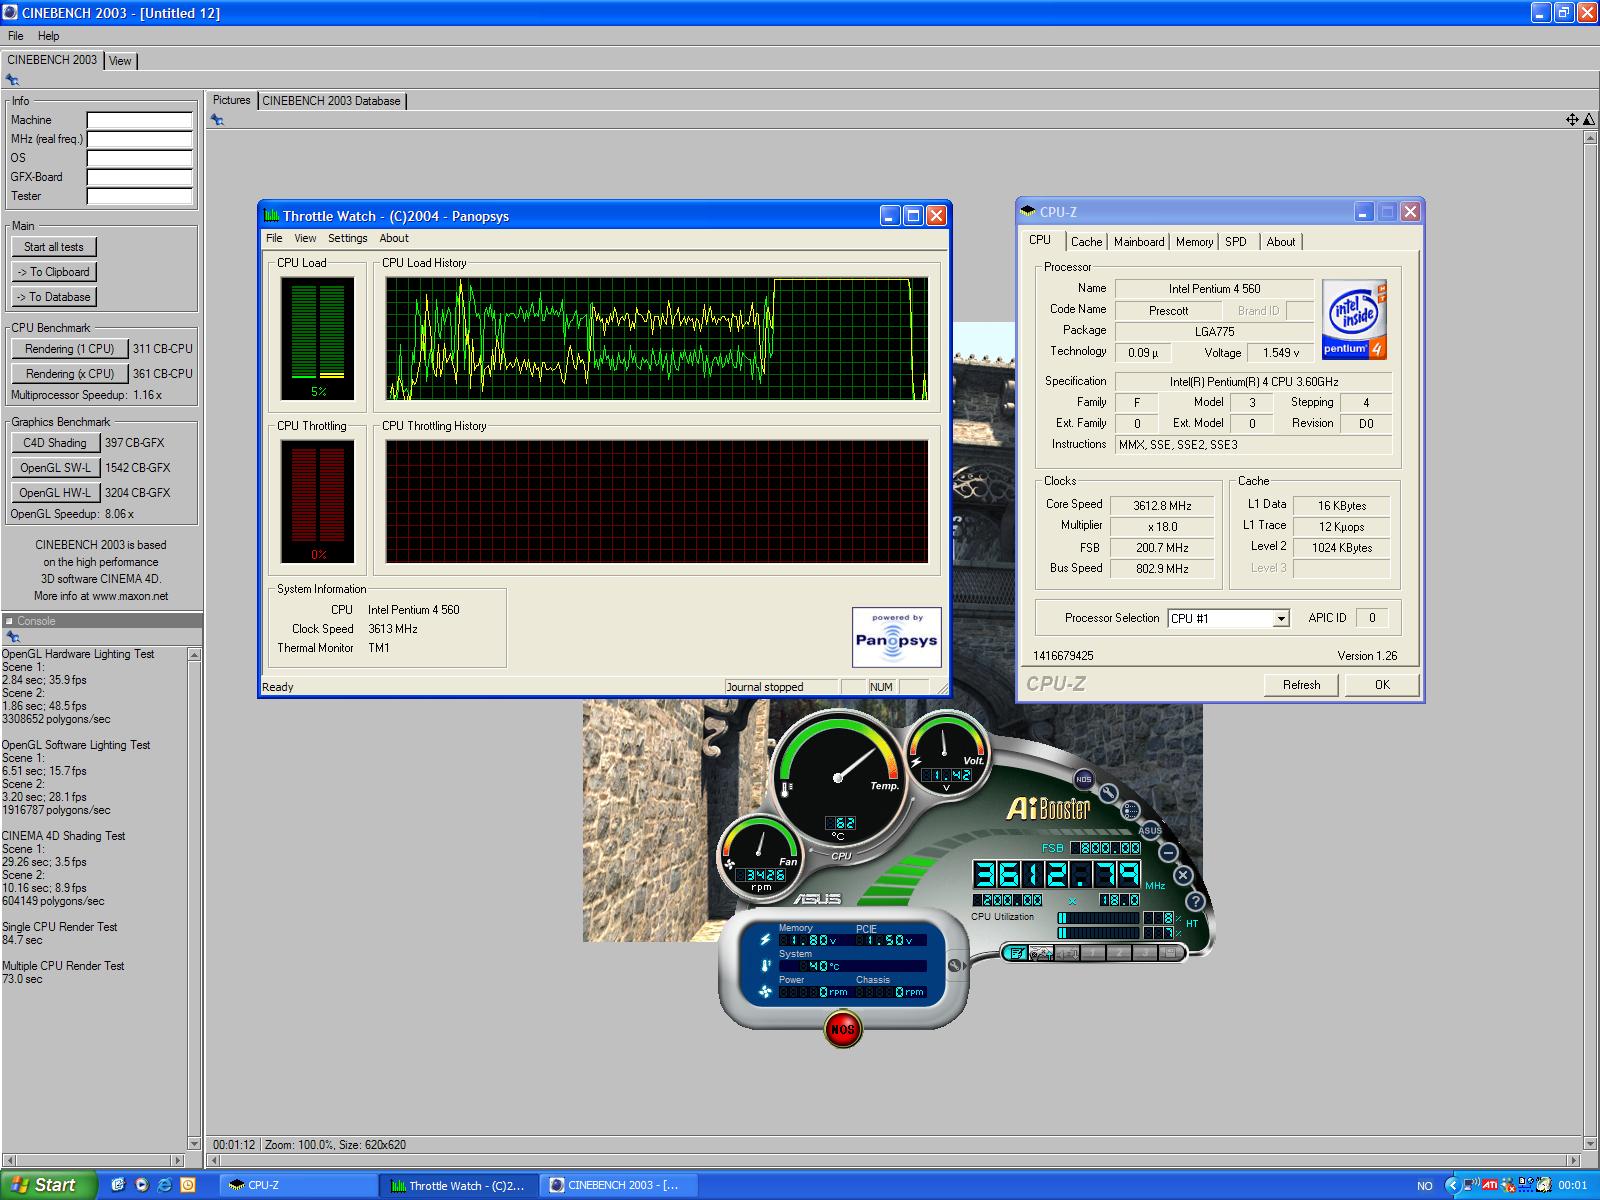The height and width of the screenshot is (1200, 1600).
Task: Click the red NOS button in AI Booster
Action: pyautogui.click(x=842, y=1029)
